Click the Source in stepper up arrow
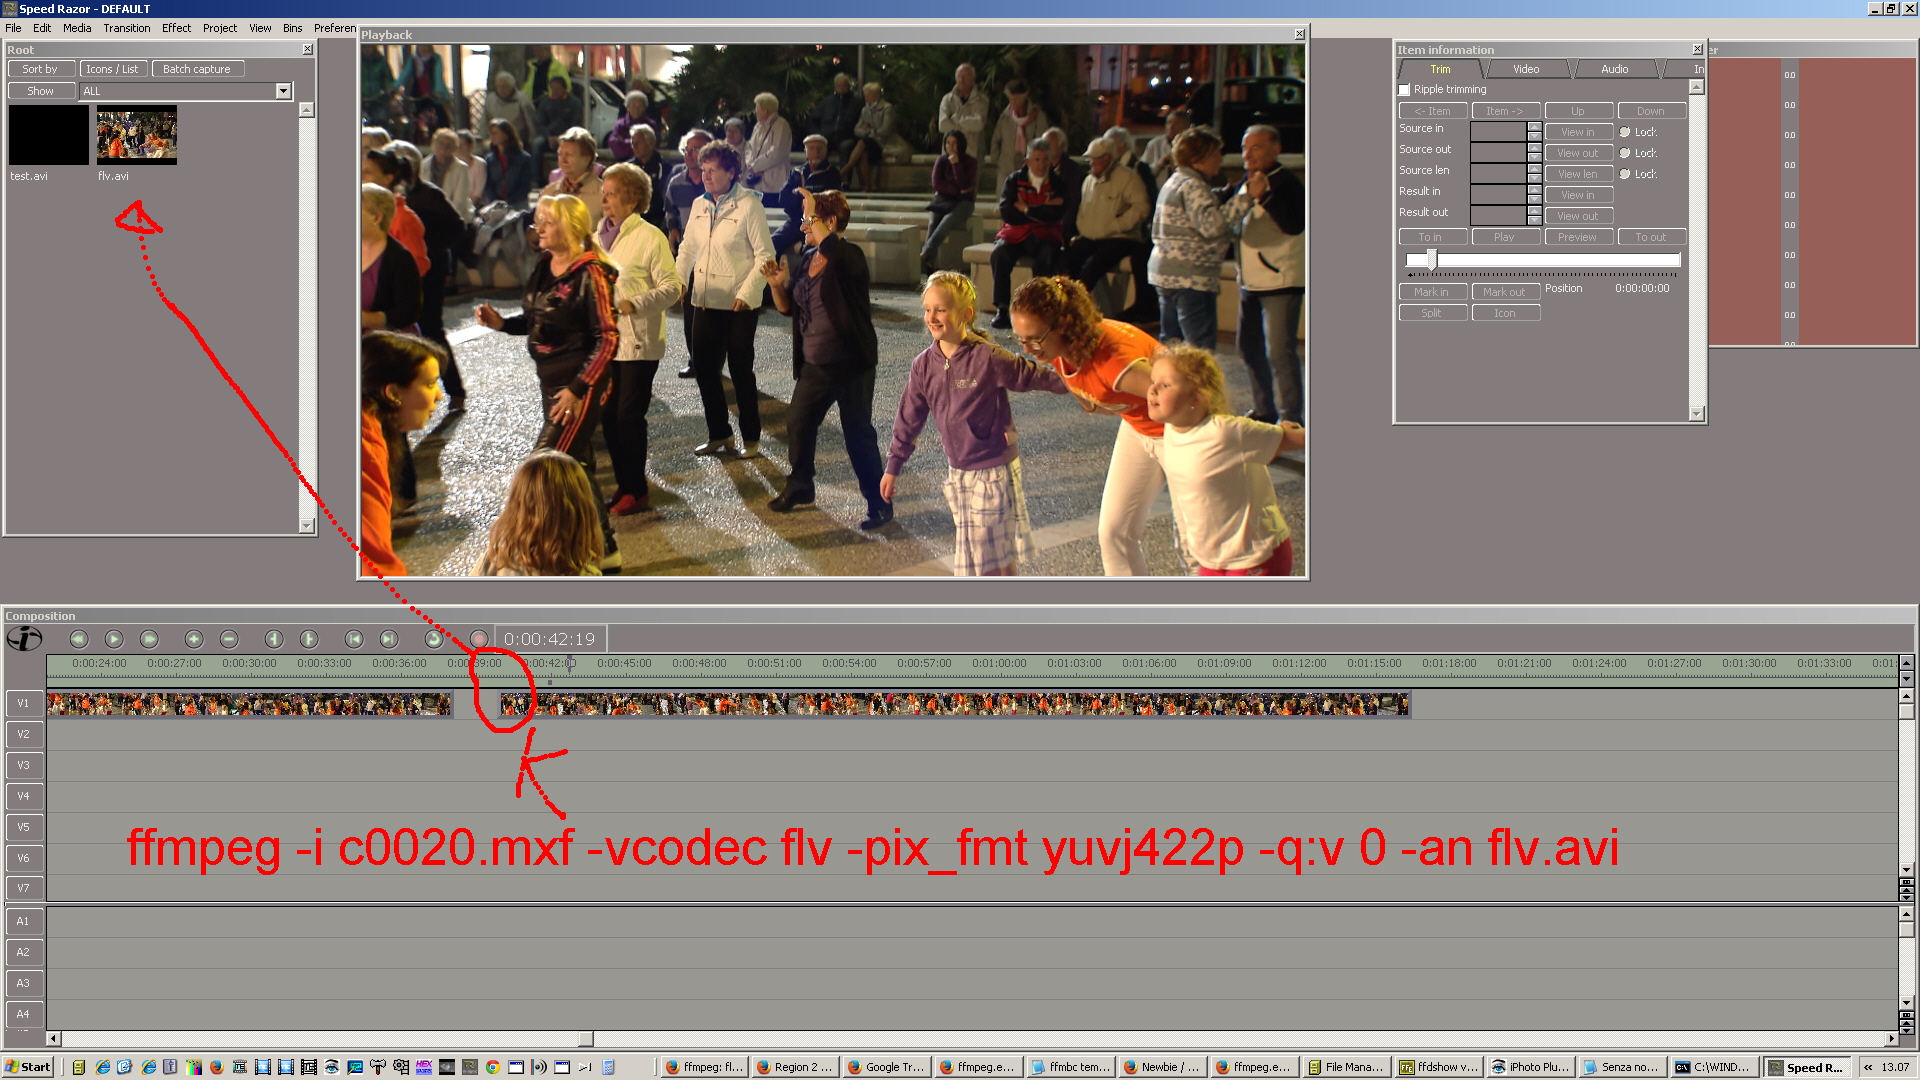The image size is (1920, 1080). [x=1534, y=126]
